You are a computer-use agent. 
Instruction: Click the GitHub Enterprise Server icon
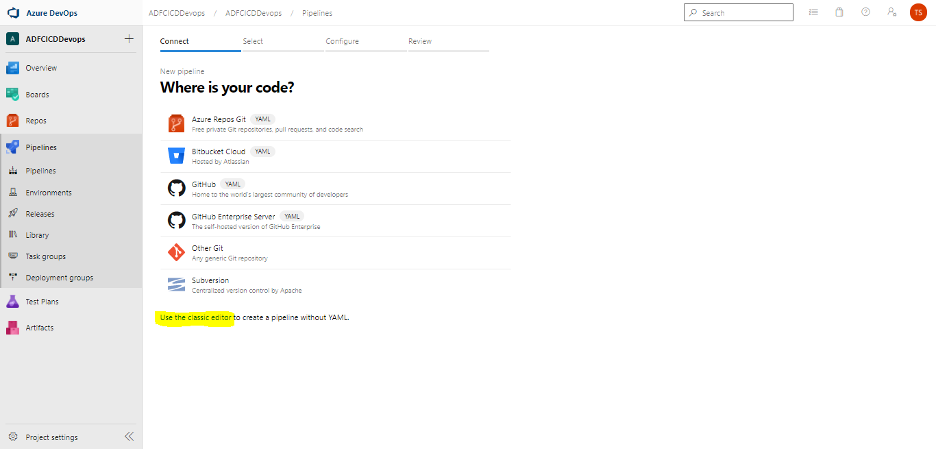177,221
